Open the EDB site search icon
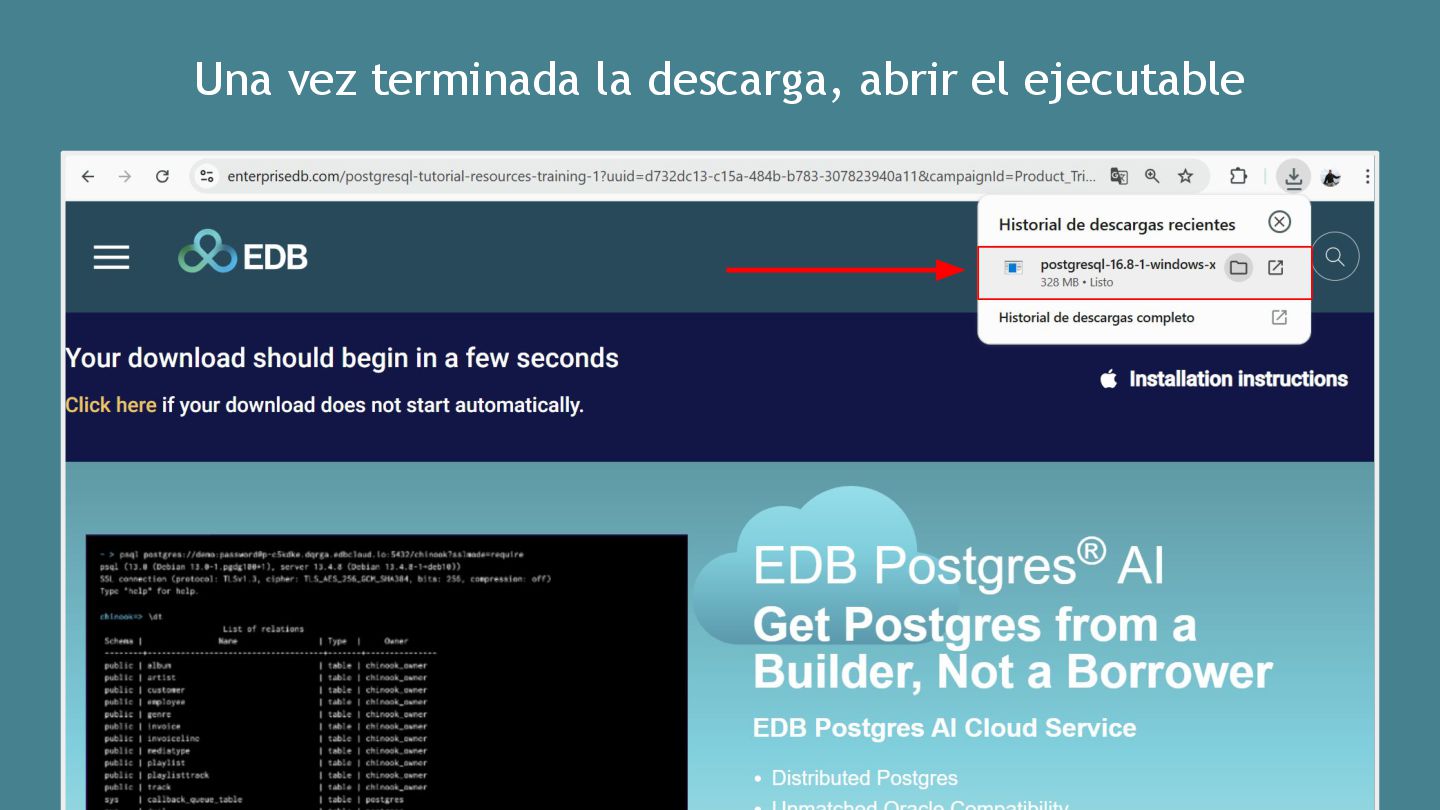 pos(1335,256)
